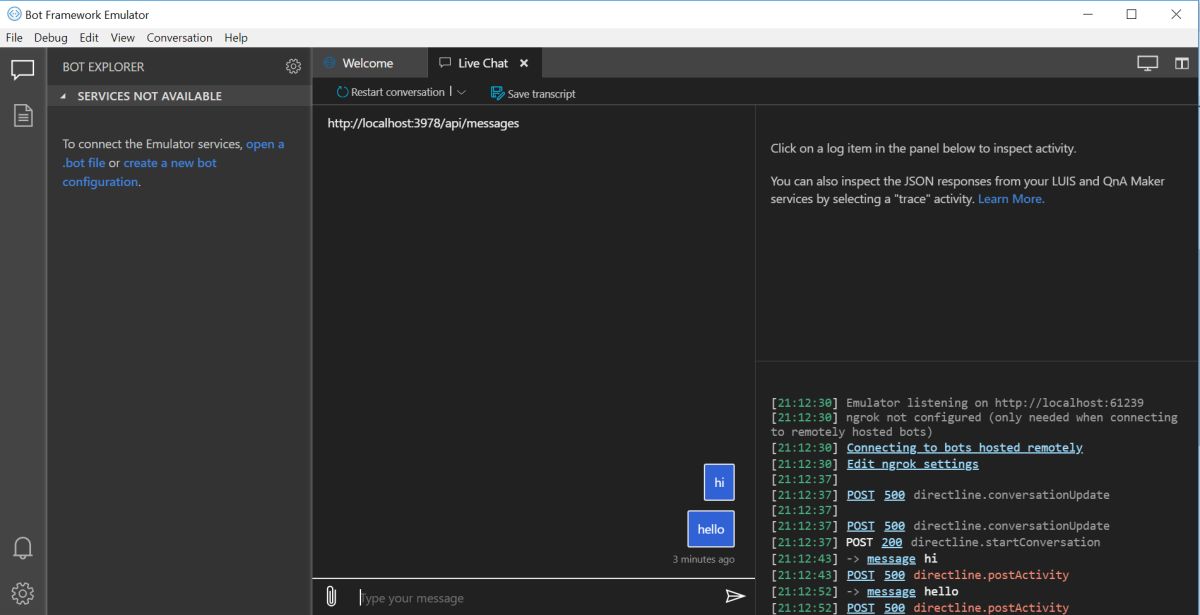Screen dimensions: 1200x615
Task: Open the Debug menu
Action: pos(51,38)
